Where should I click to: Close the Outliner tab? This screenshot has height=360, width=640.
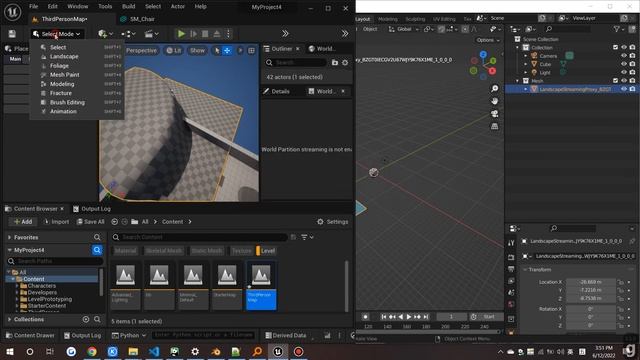298,49
